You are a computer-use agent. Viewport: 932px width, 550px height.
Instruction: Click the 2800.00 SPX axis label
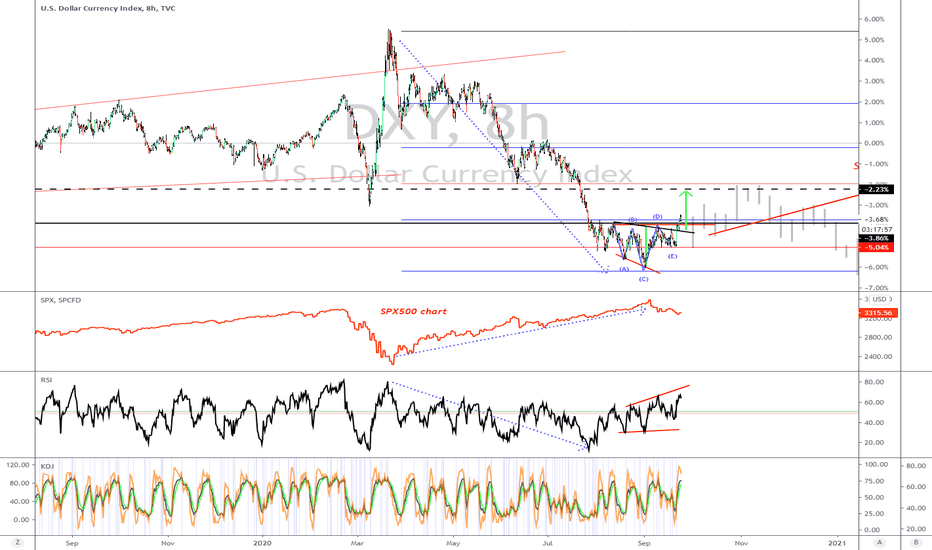877,337
